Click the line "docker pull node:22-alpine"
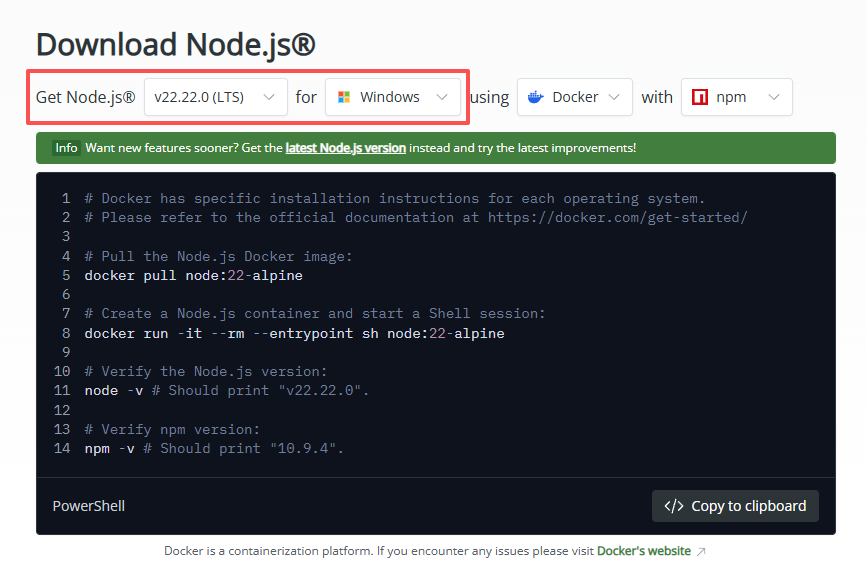Image resolution: width=866 pixels, height=572 pixels. [193, 276]
